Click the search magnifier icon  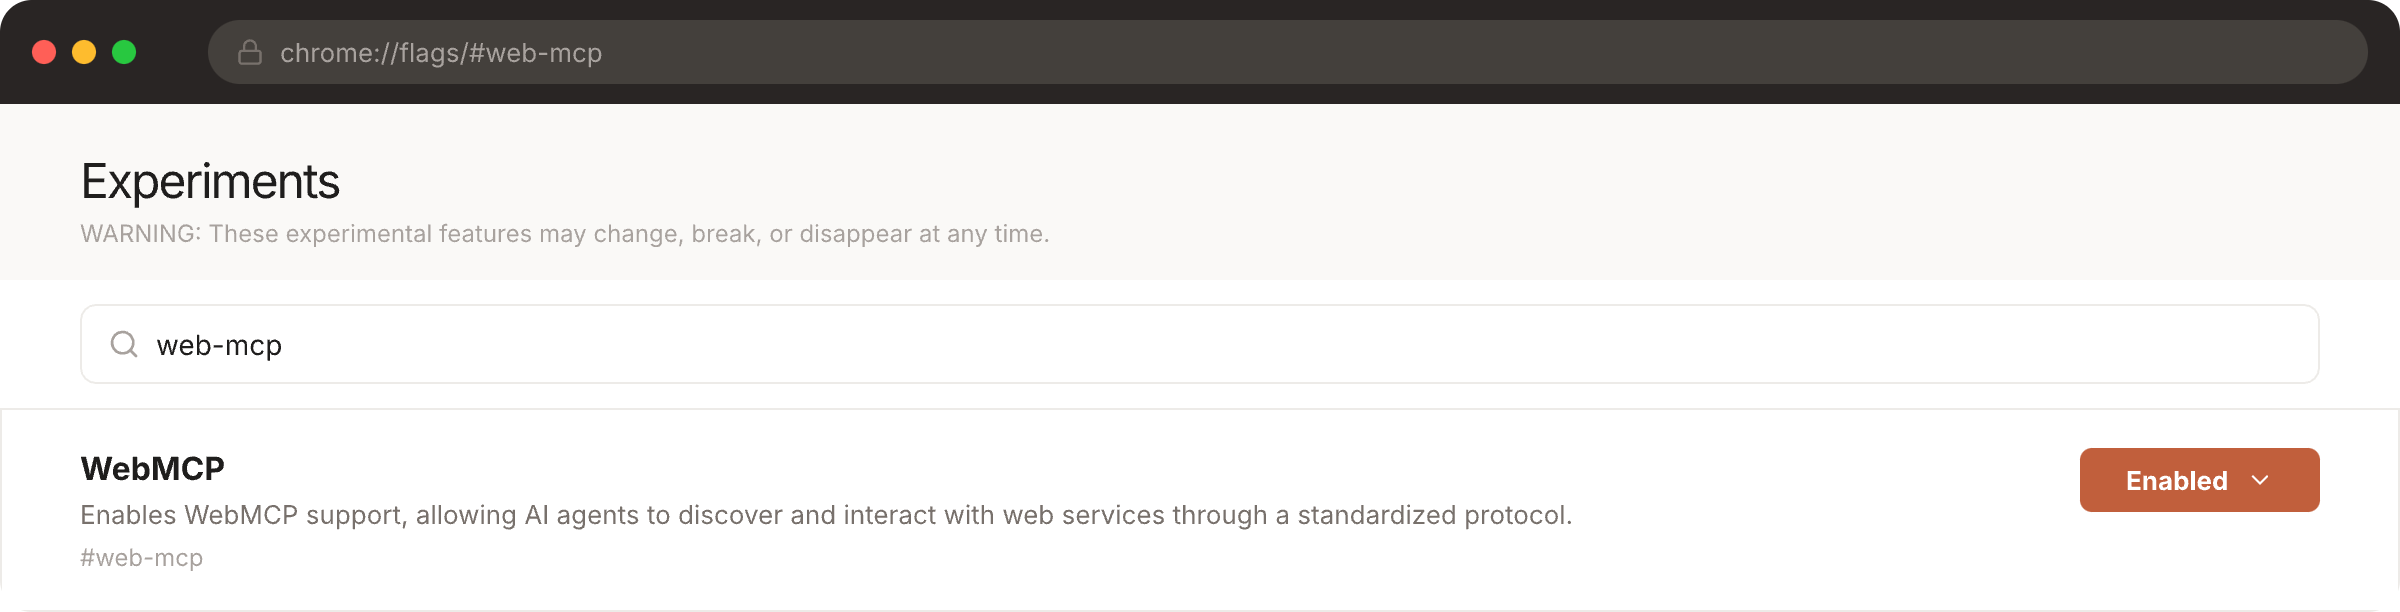[x=123, y=343]
